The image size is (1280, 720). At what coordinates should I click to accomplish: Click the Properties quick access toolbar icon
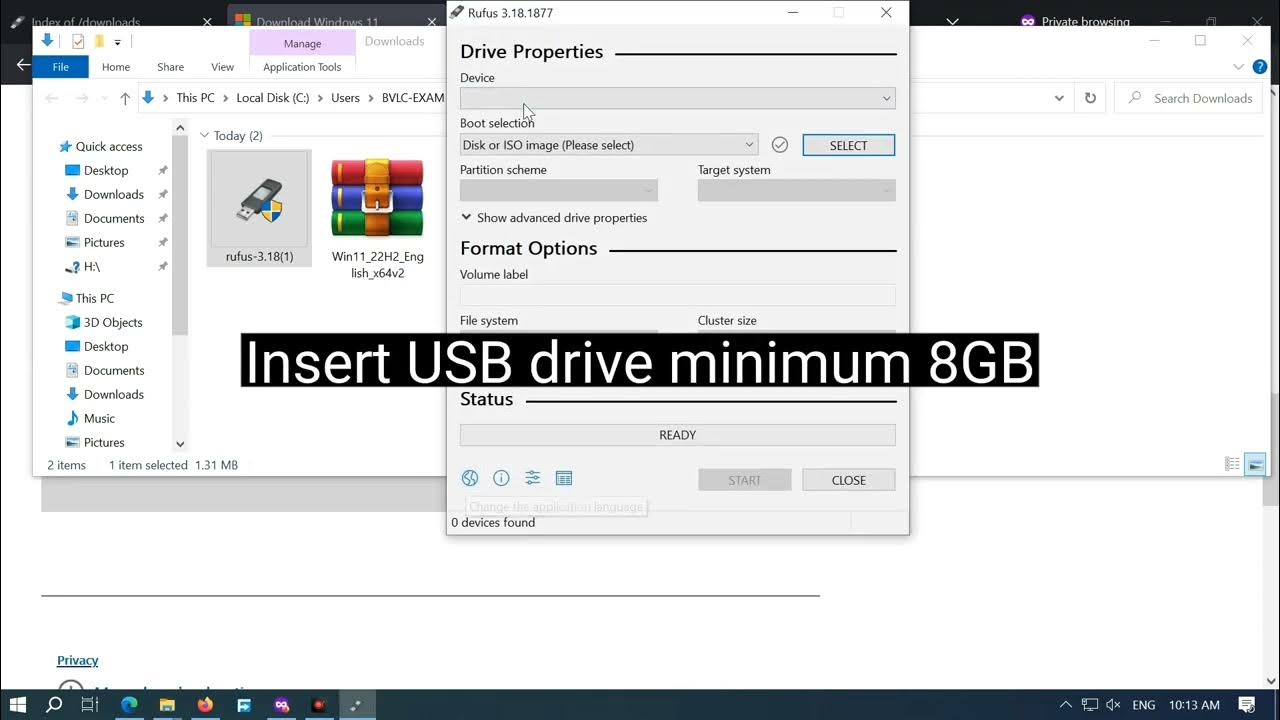(78, 42)
